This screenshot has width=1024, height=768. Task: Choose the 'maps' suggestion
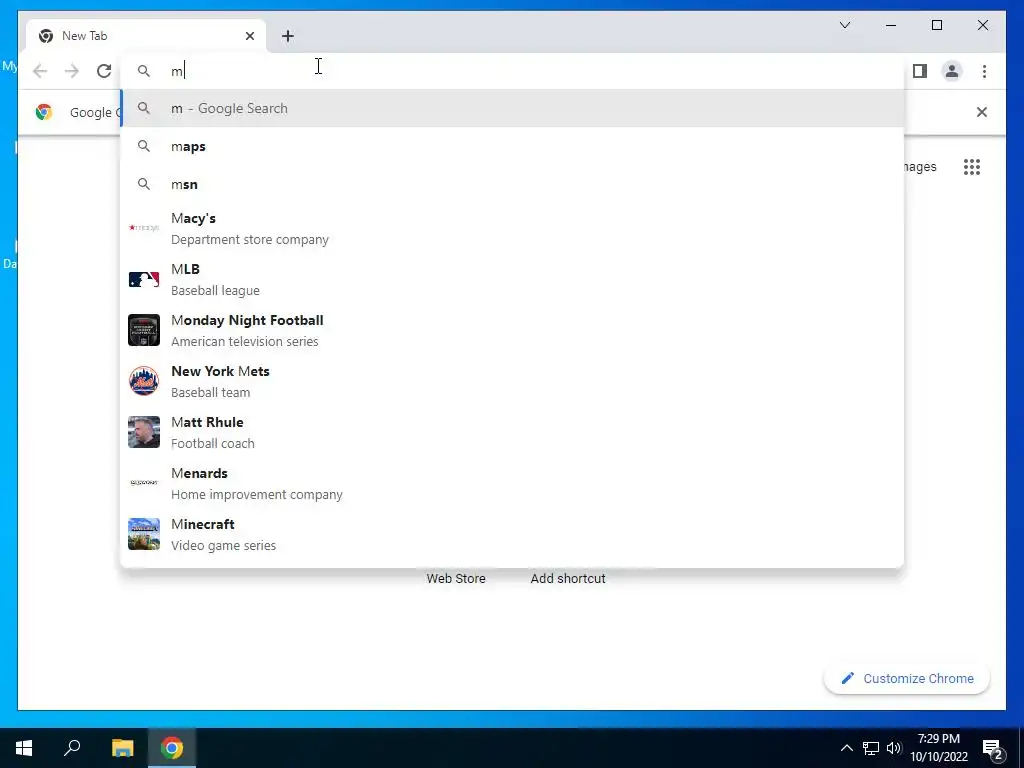pos(513,146)
